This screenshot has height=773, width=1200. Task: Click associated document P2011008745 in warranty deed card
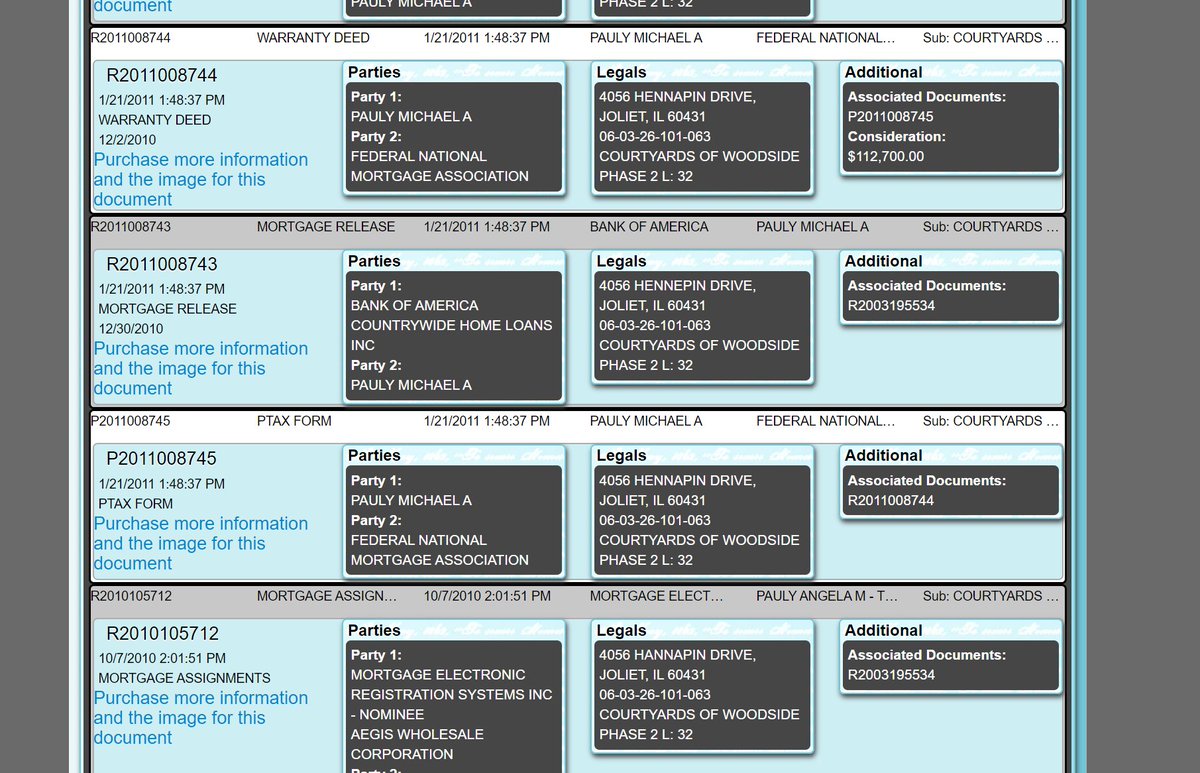pyautogui.click(x=890, y=117)
